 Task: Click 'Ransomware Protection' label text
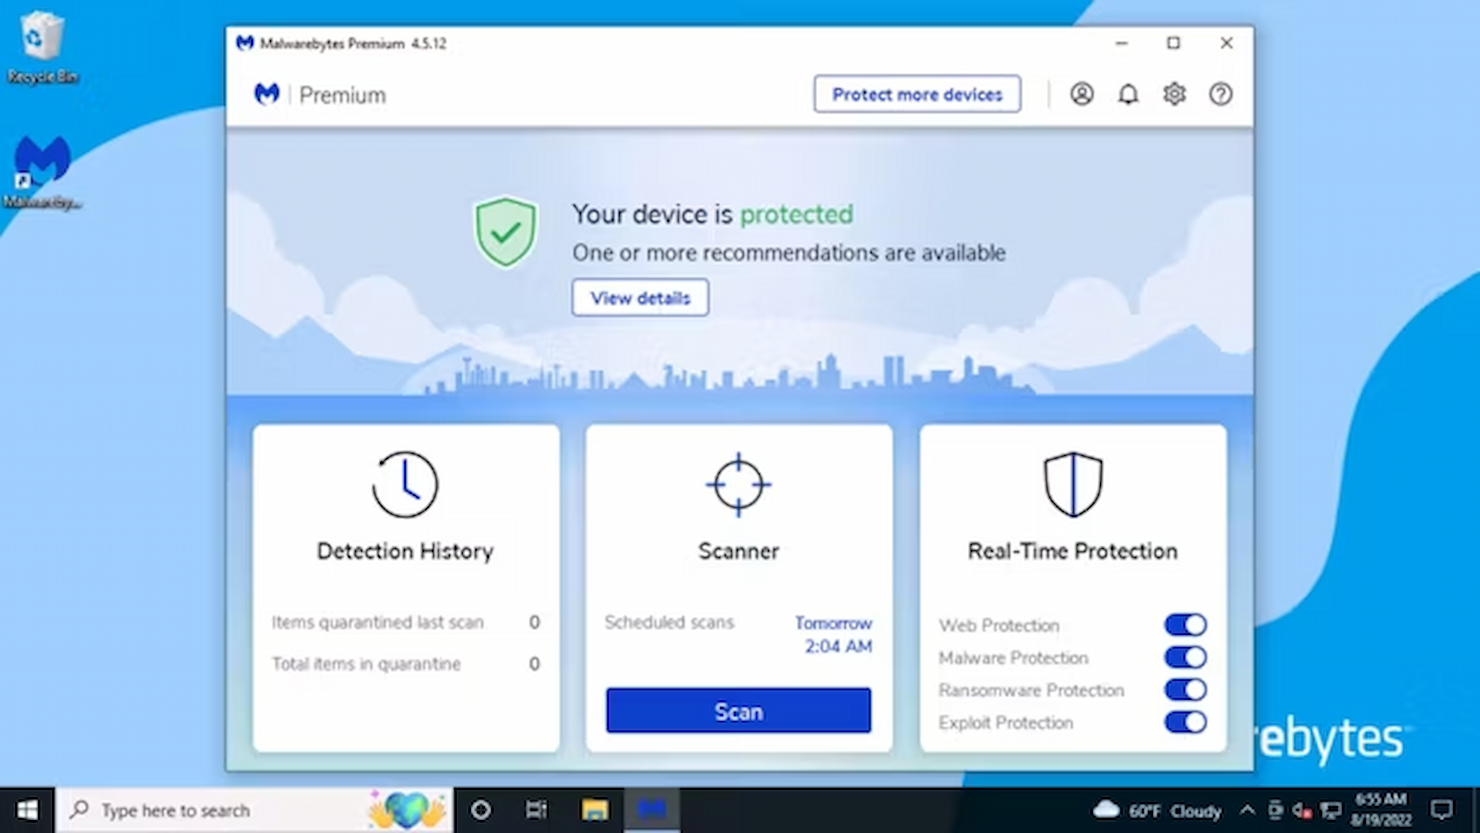pyautogui.click(x=1031, y=690)
